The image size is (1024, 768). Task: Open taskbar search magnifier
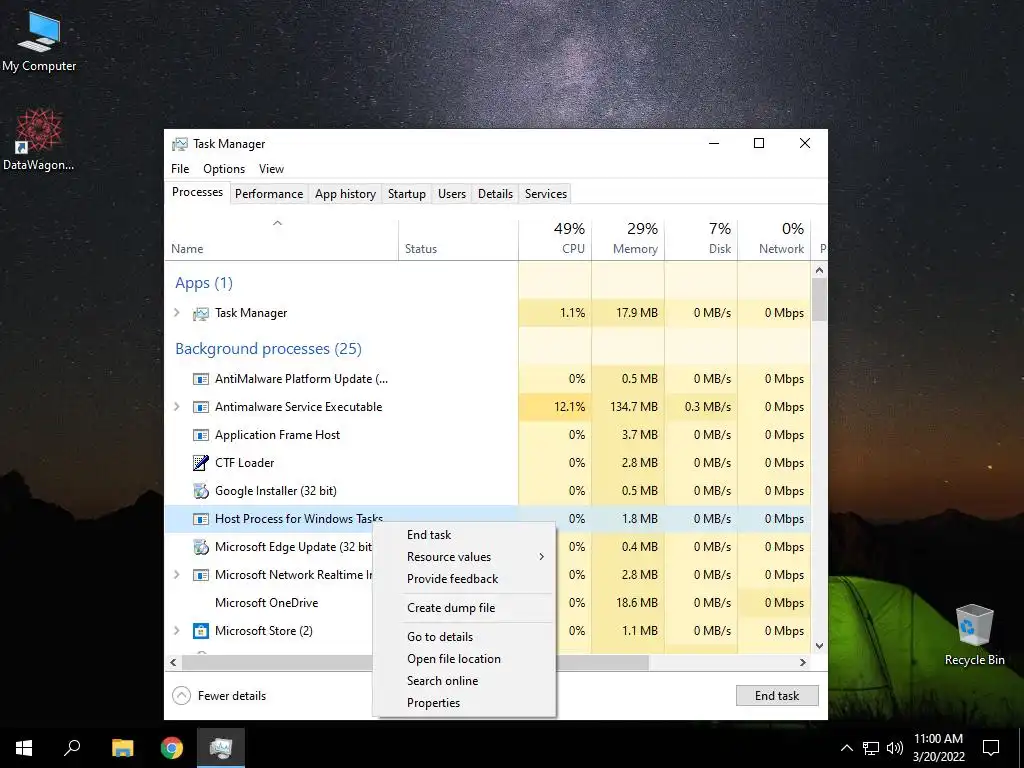pyautogui.click(x=72, y=748)
